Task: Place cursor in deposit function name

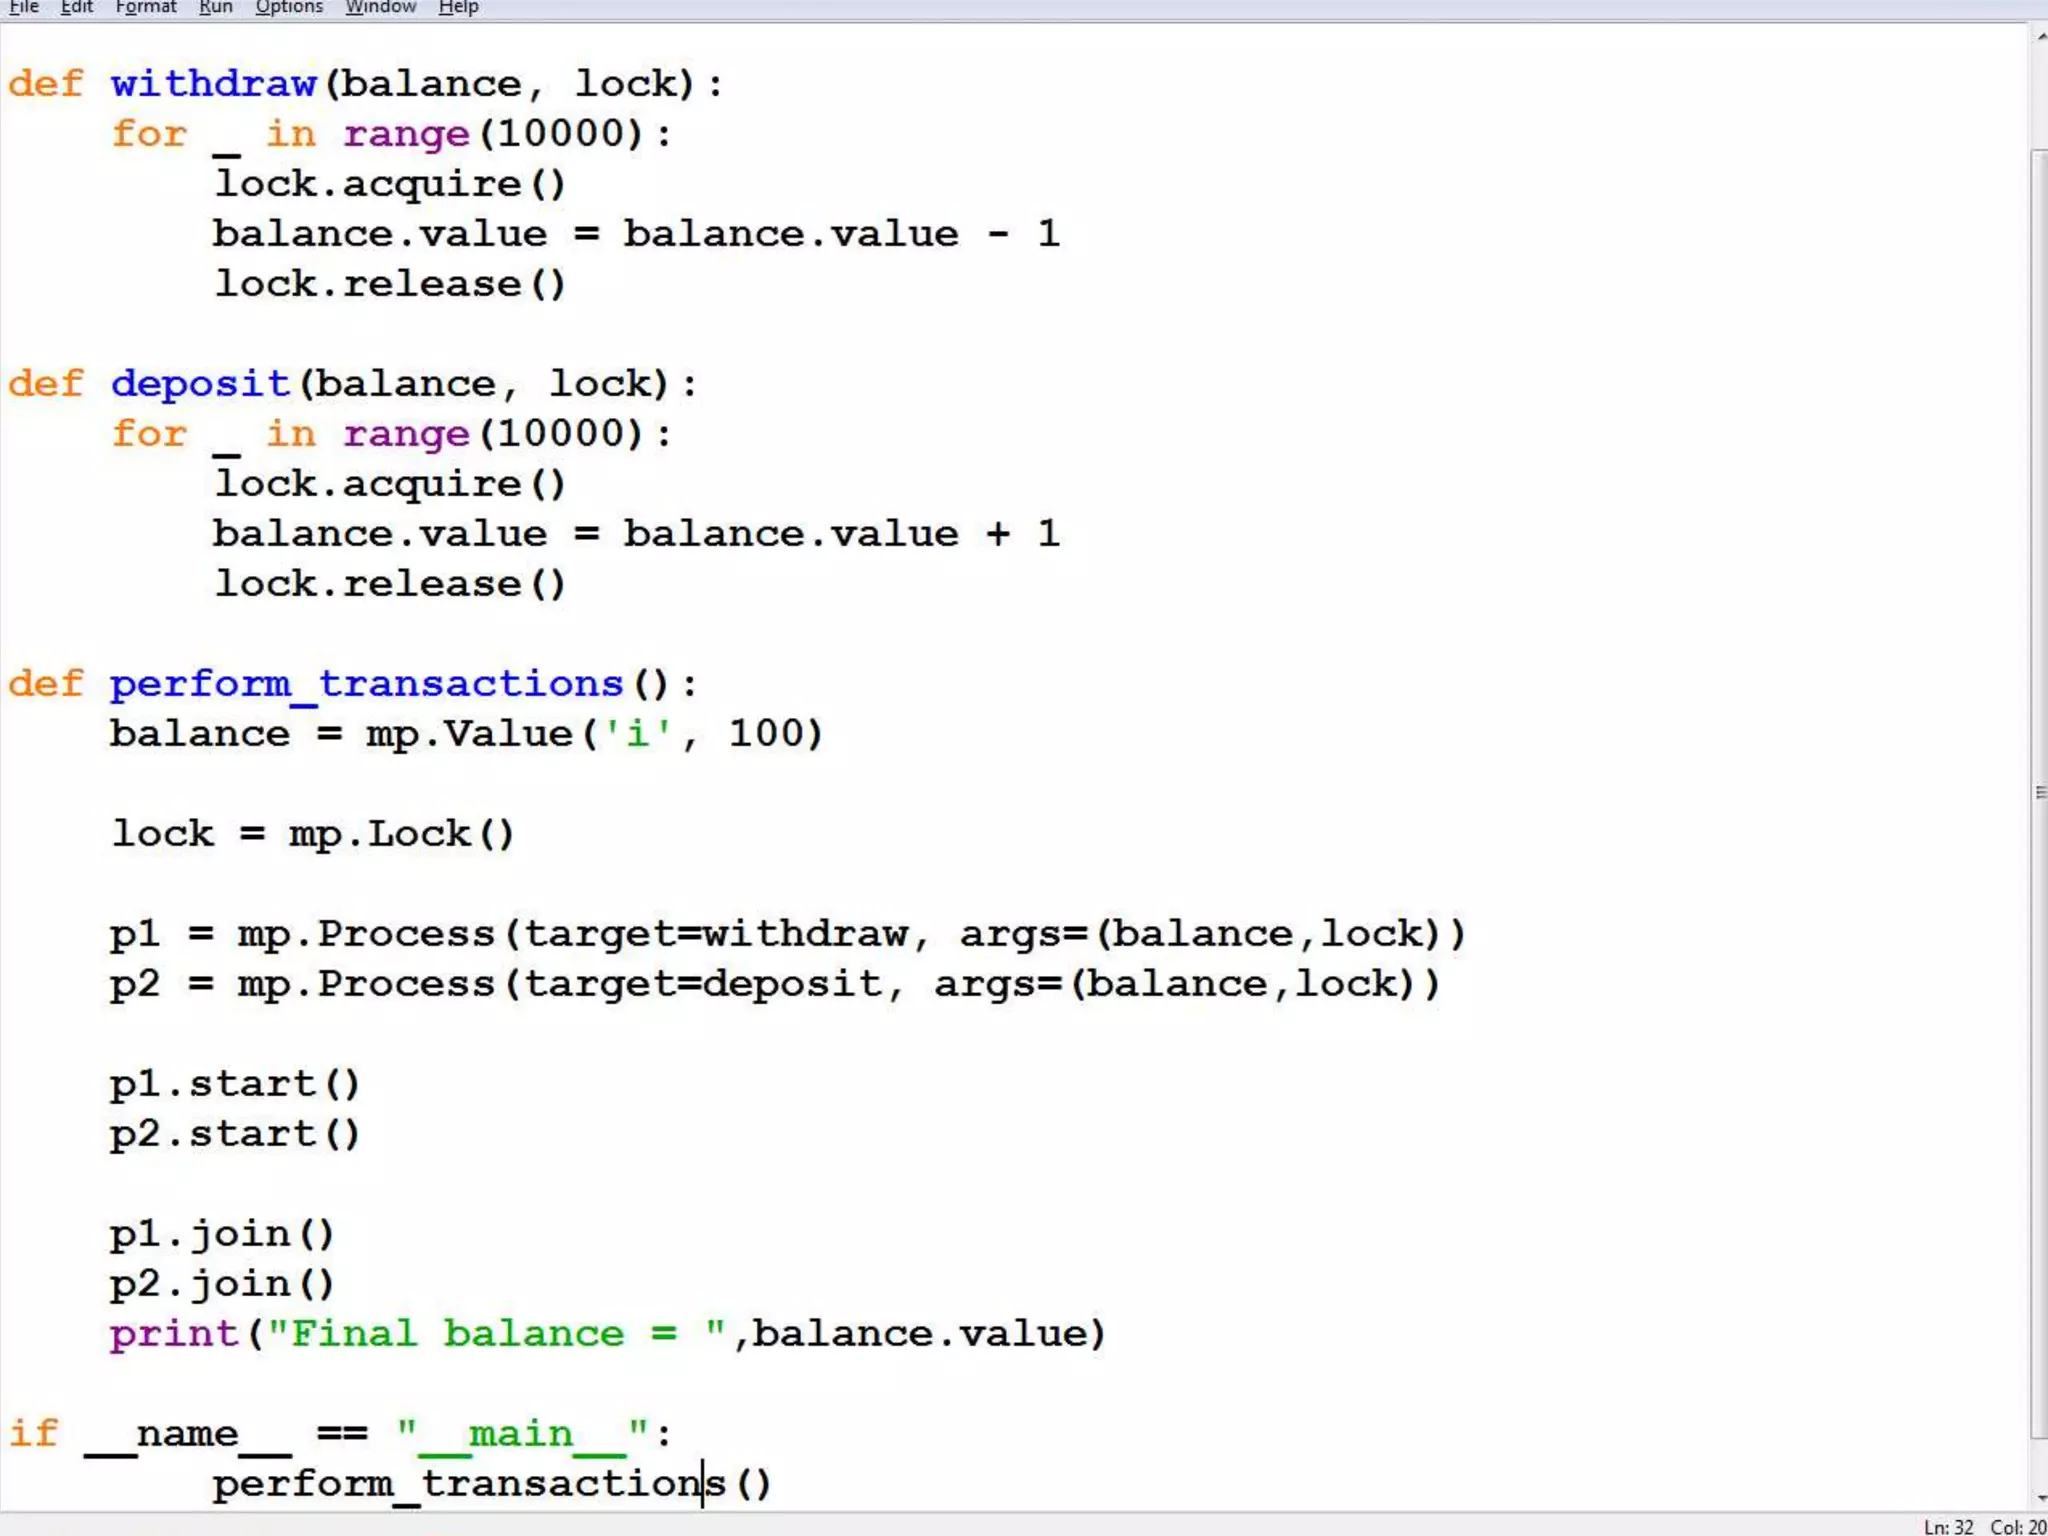Action: coord(200,383)
